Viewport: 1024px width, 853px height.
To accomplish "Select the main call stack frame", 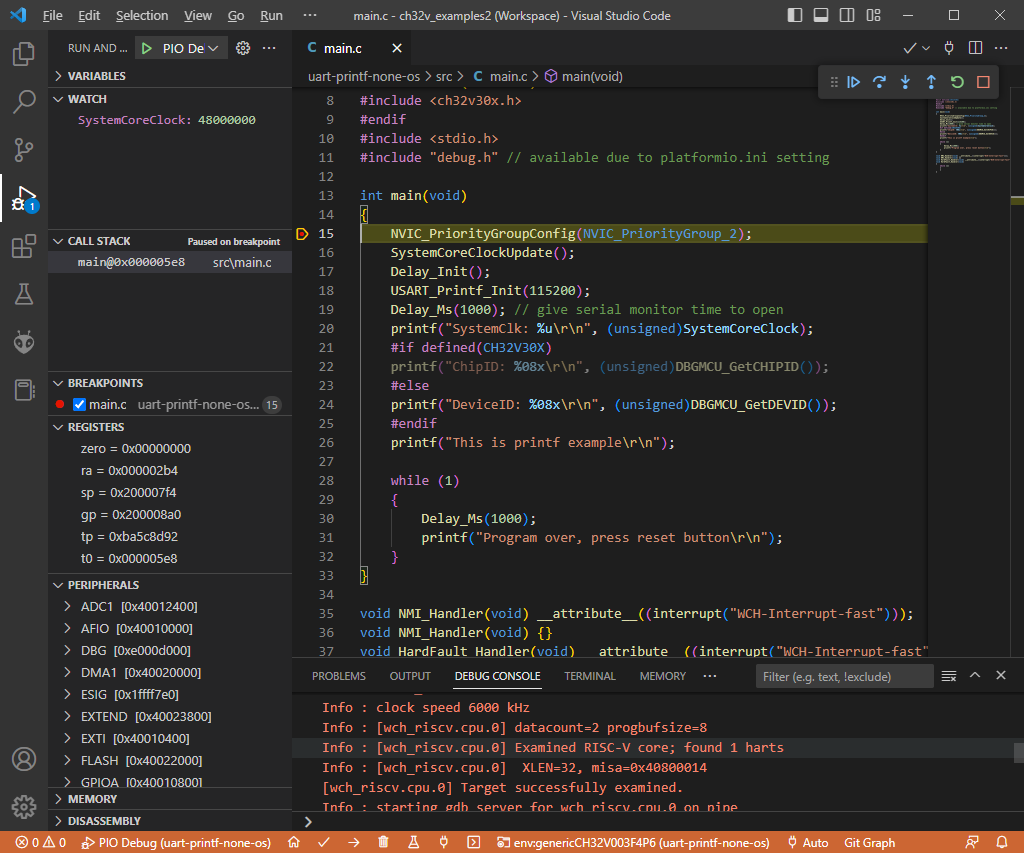I will (x=130, y=262).
